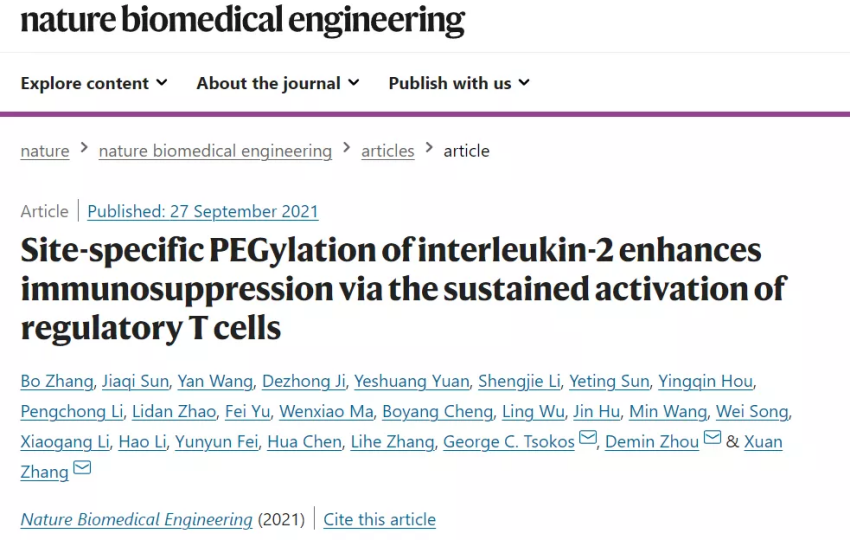This screenshot has width=851, height=540.
Task: Click the Published: 27 September 2021 link
Action: (x=202, y=211)
